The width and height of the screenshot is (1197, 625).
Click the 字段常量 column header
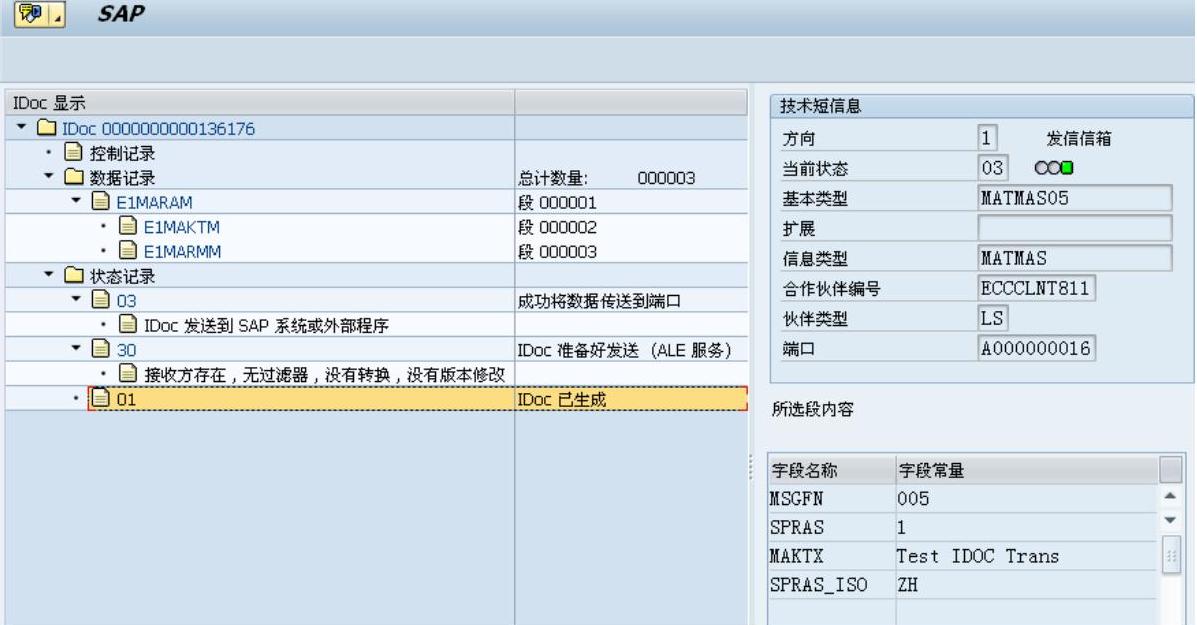(1027, 470)
